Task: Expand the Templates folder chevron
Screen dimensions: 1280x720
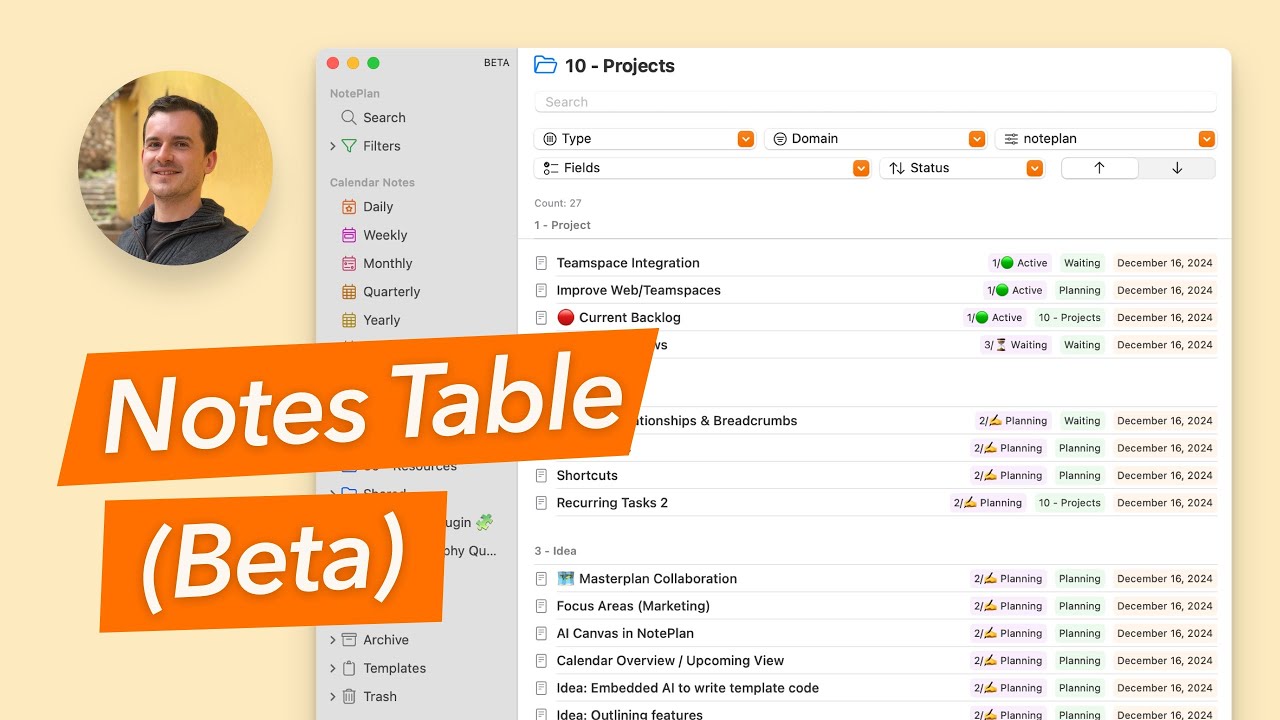Action: coord(333,668)
